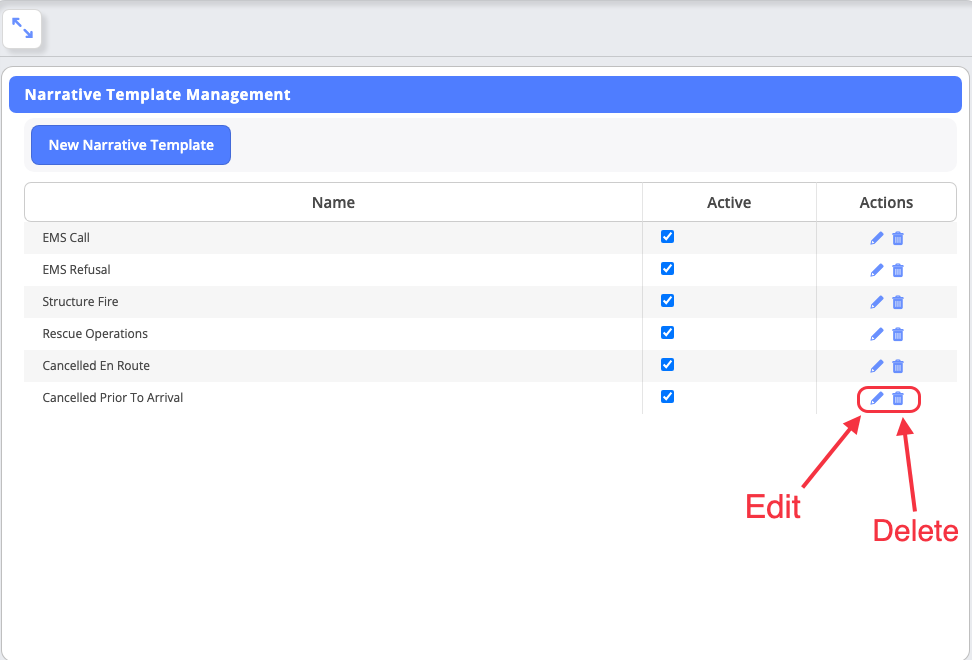The width and height of the screenshot is (972, 660).
Task: Select the Cancelled Prior To Arrival name
Action: pos(113,398)
